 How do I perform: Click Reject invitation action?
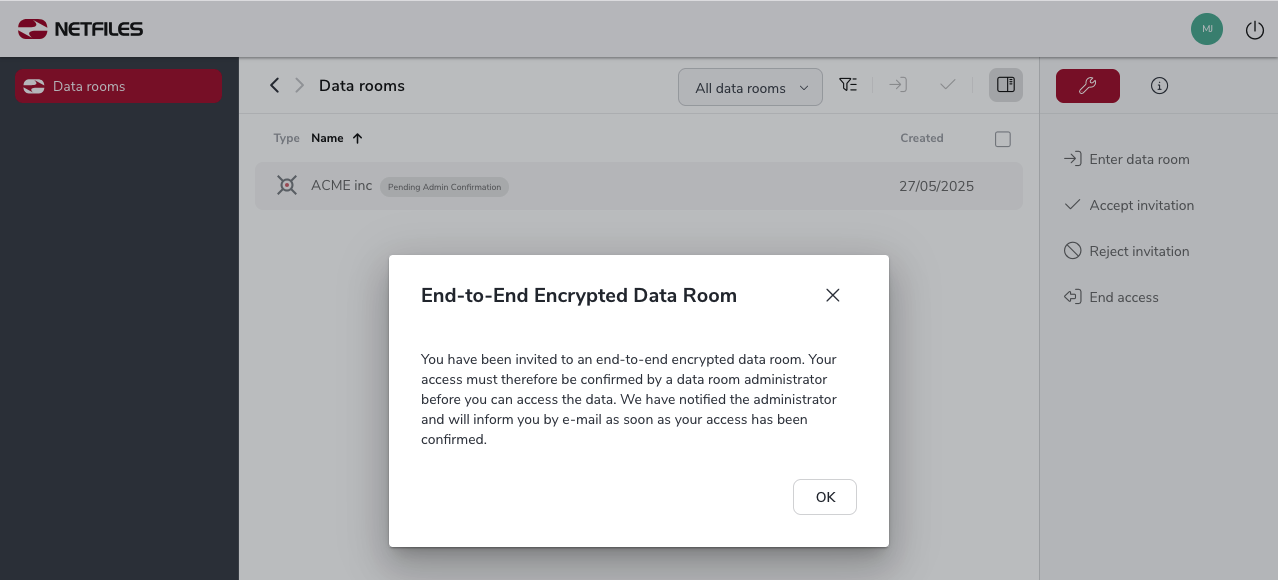click(1126, 251)
